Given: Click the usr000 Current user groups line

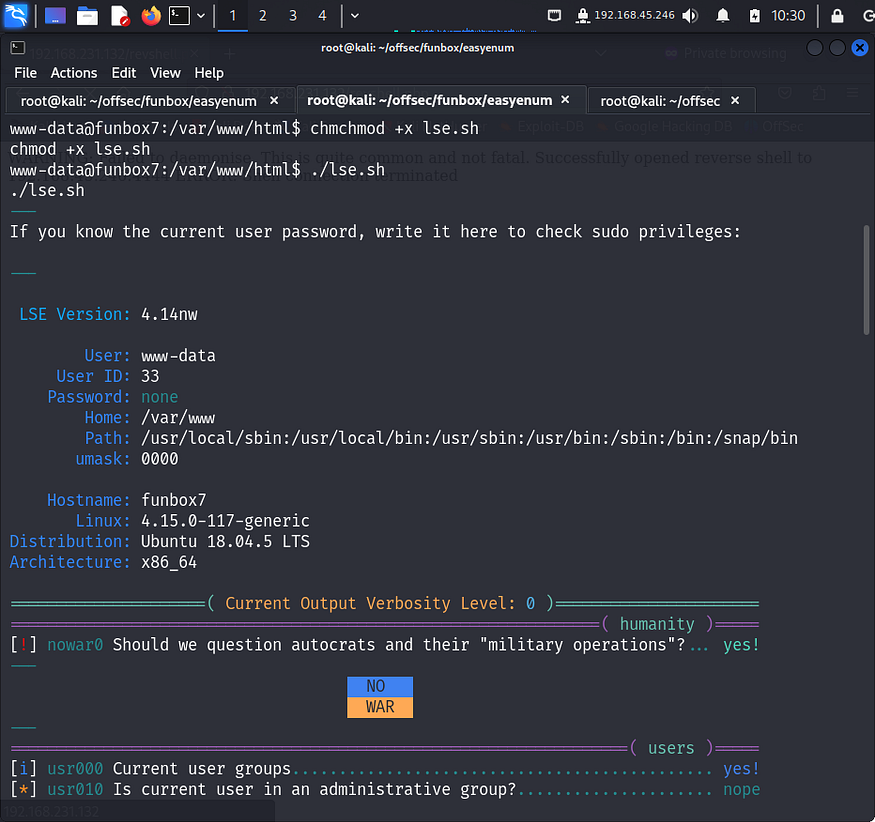Looking at the screenshot, I should pyautogui.click(x=385, y=769).
